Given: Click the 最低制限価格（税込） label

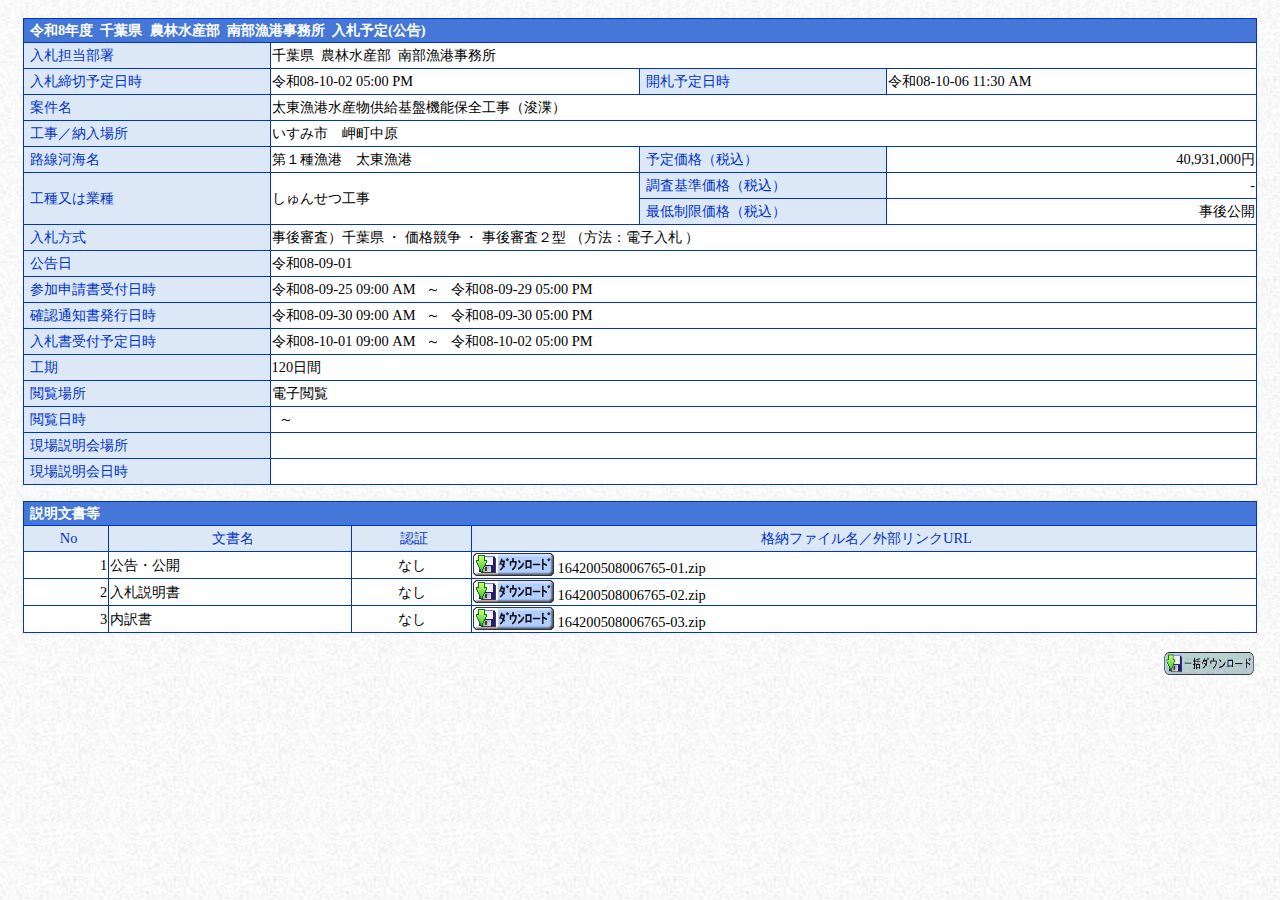Looking at the screenshot, I should coord(763,211).
